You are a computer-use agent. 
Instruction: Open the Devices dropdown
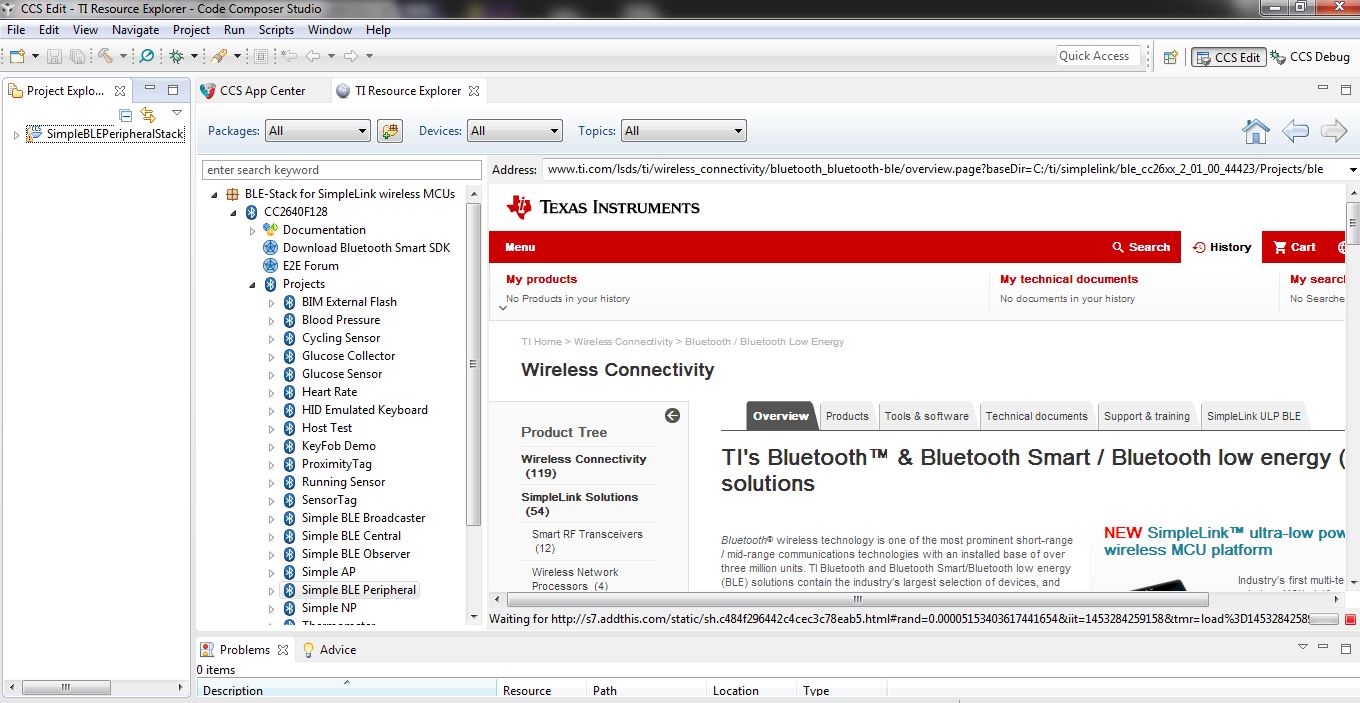click(x=515, y=131)
